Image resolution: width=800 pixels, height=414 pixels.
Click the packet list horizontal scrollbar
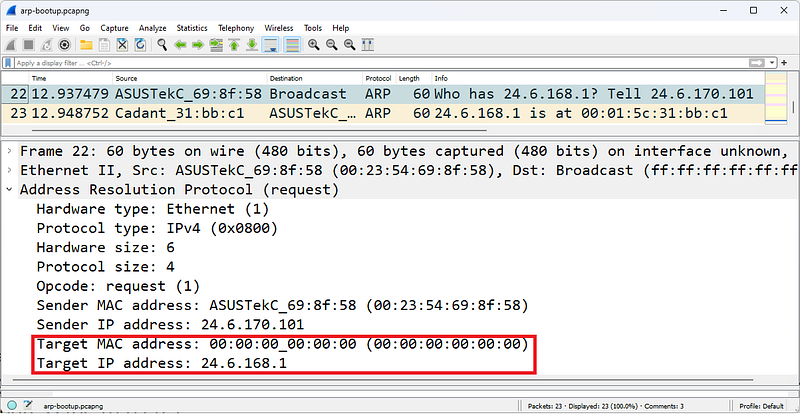(259, 130)
